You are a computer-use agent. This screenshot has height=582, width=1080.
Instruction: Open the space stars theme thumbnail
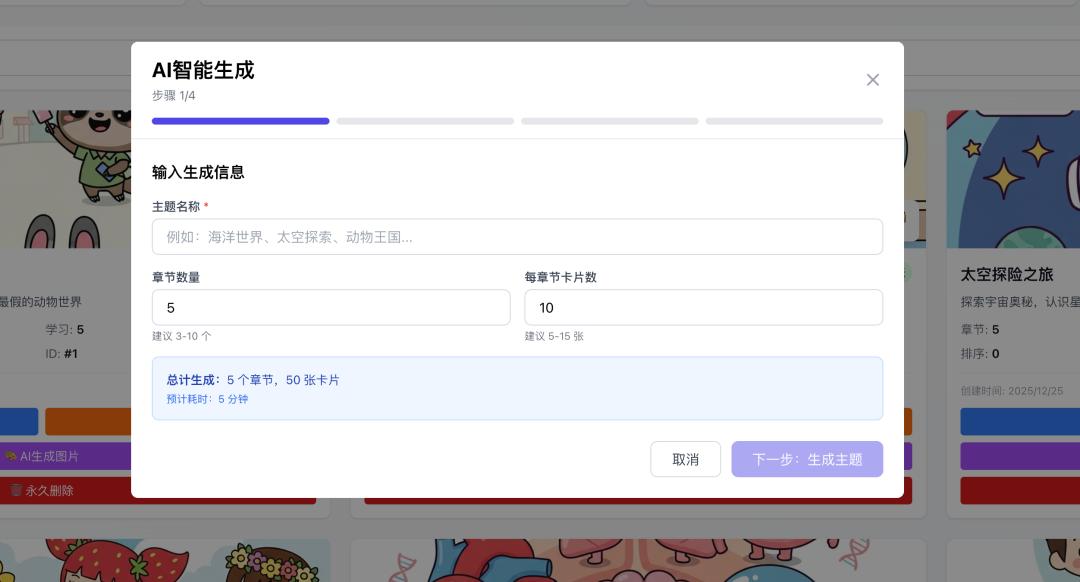[1013, 179]
